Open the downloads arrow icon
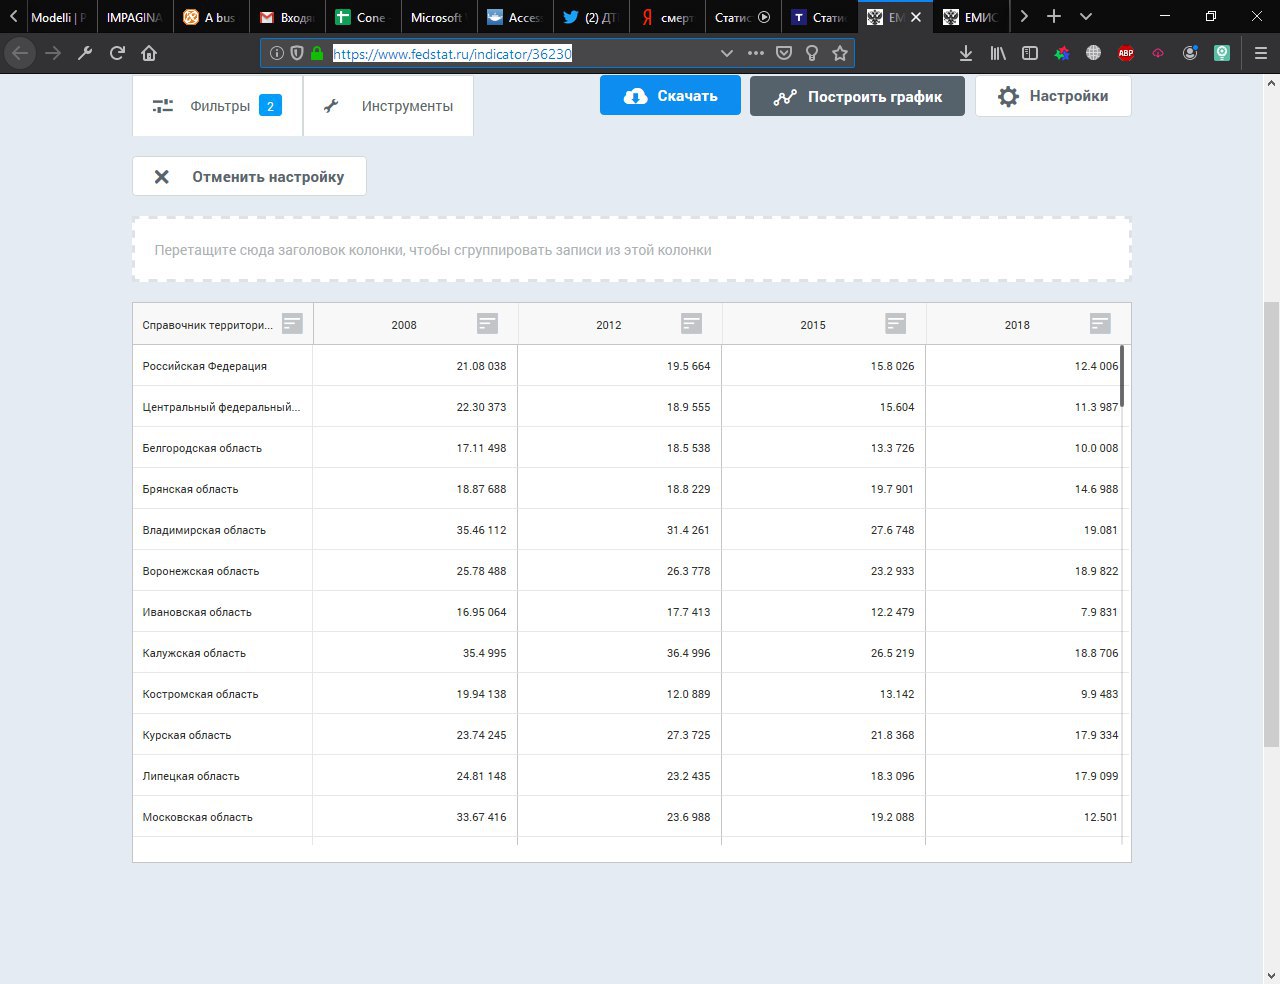 tap(965, 53)
